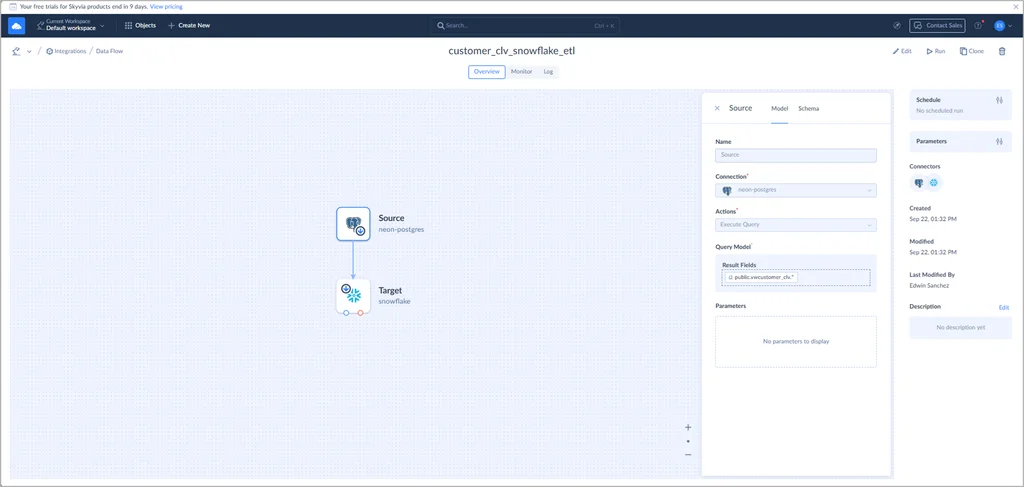This screenshot has height=487, width=1024.
Task: Select the Snowflake Target node icon
Action: click(353, 296)
